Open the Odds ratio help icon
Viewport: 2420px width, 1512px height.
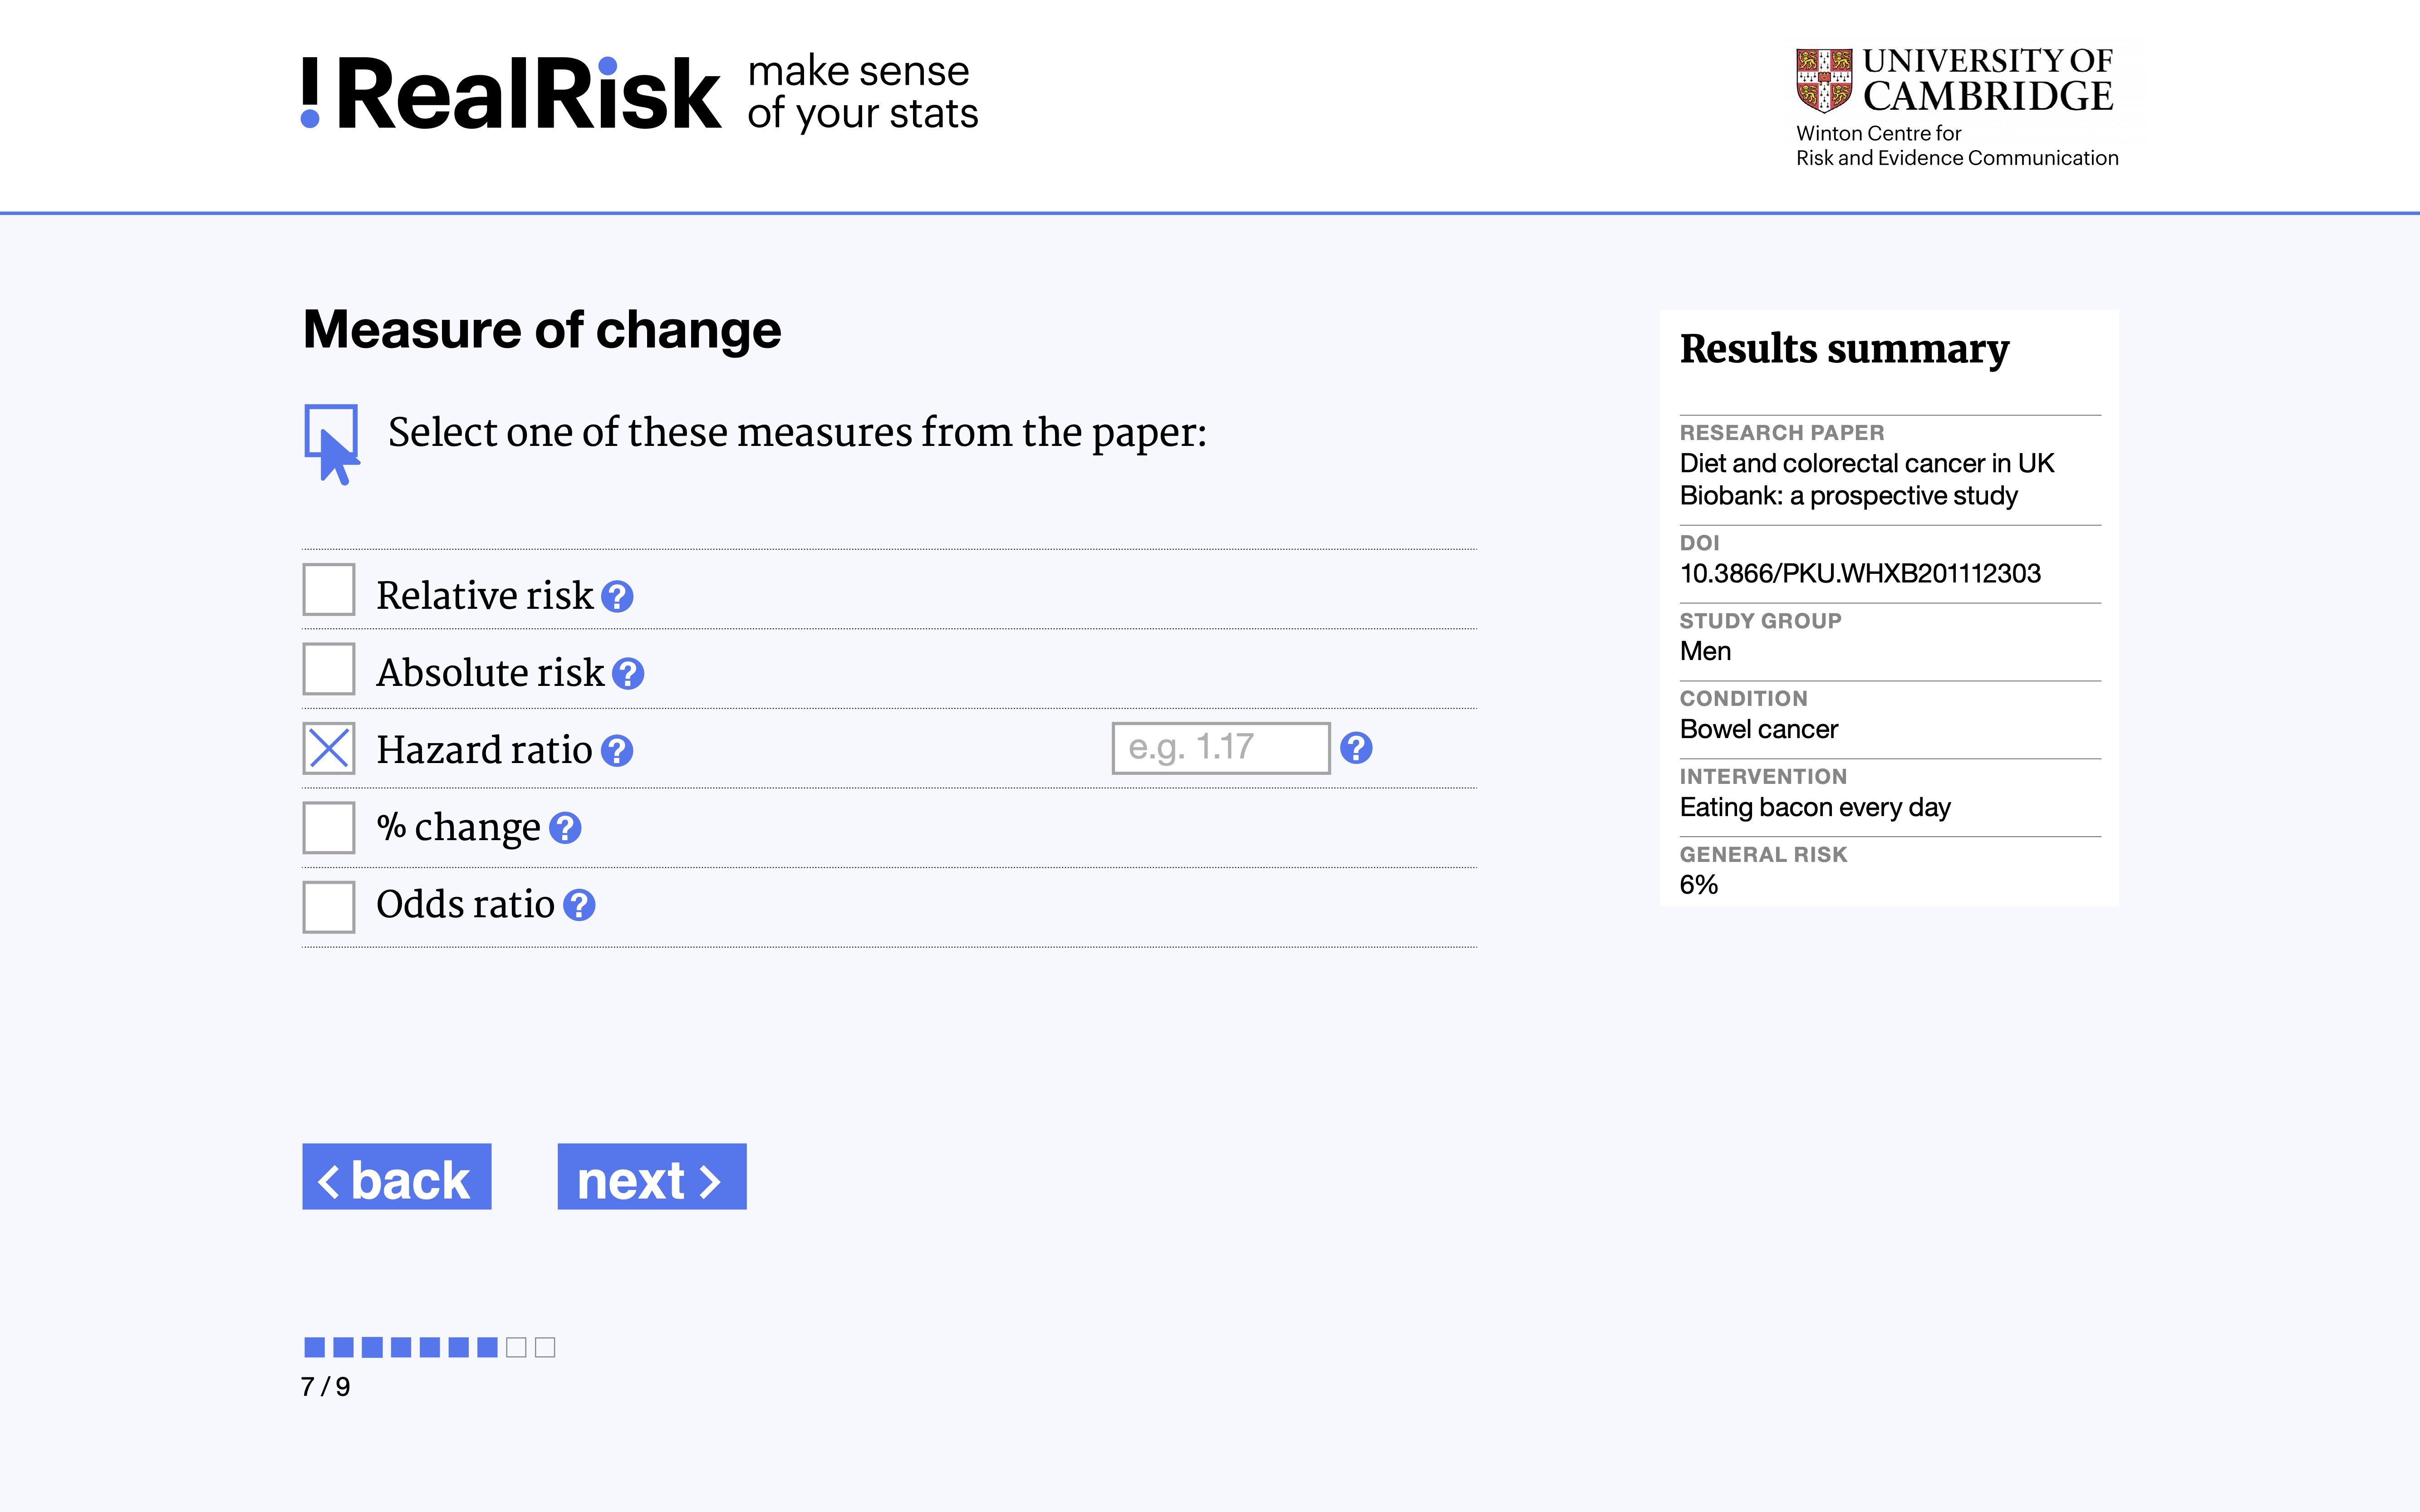579,905
